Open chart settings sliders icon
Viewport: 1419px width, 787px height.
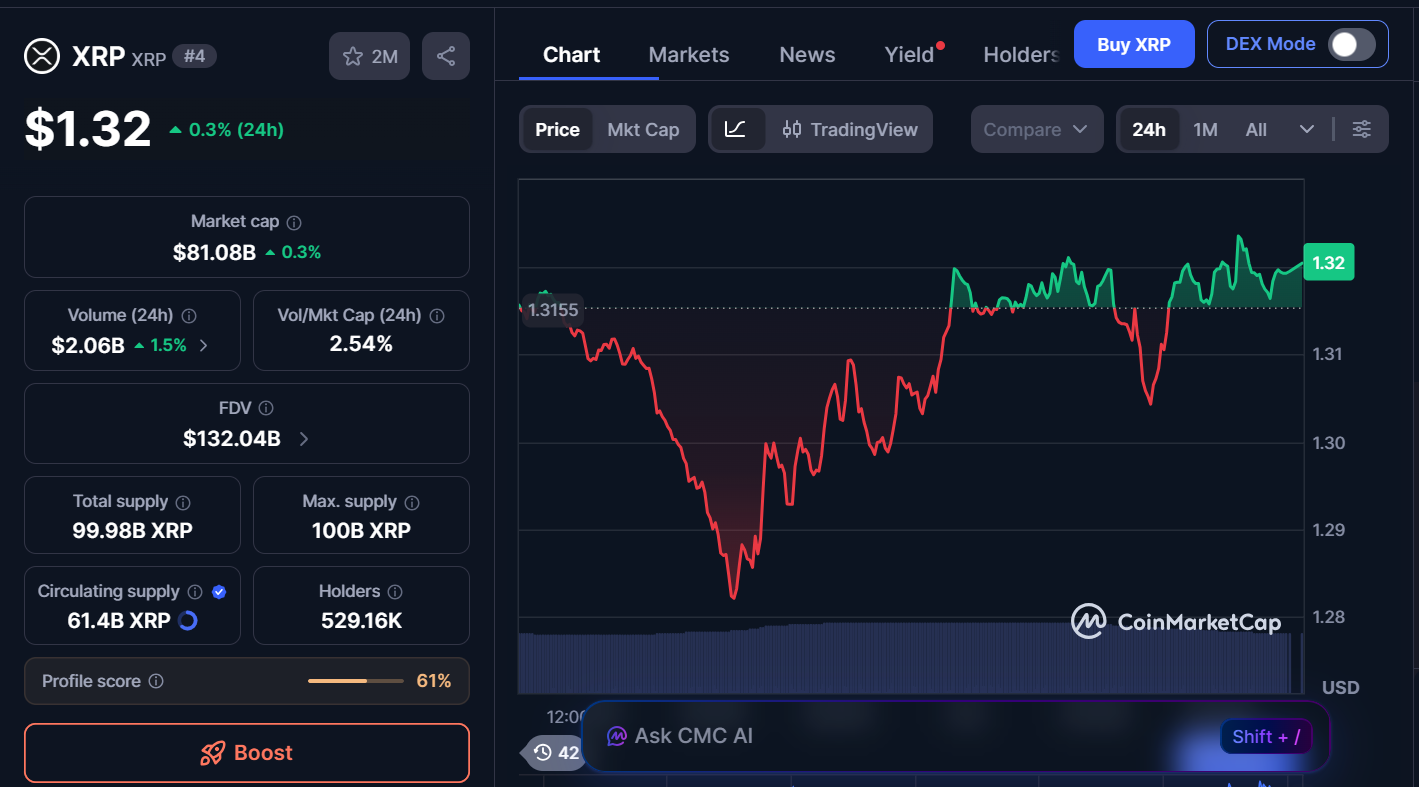pos(1361,129)
